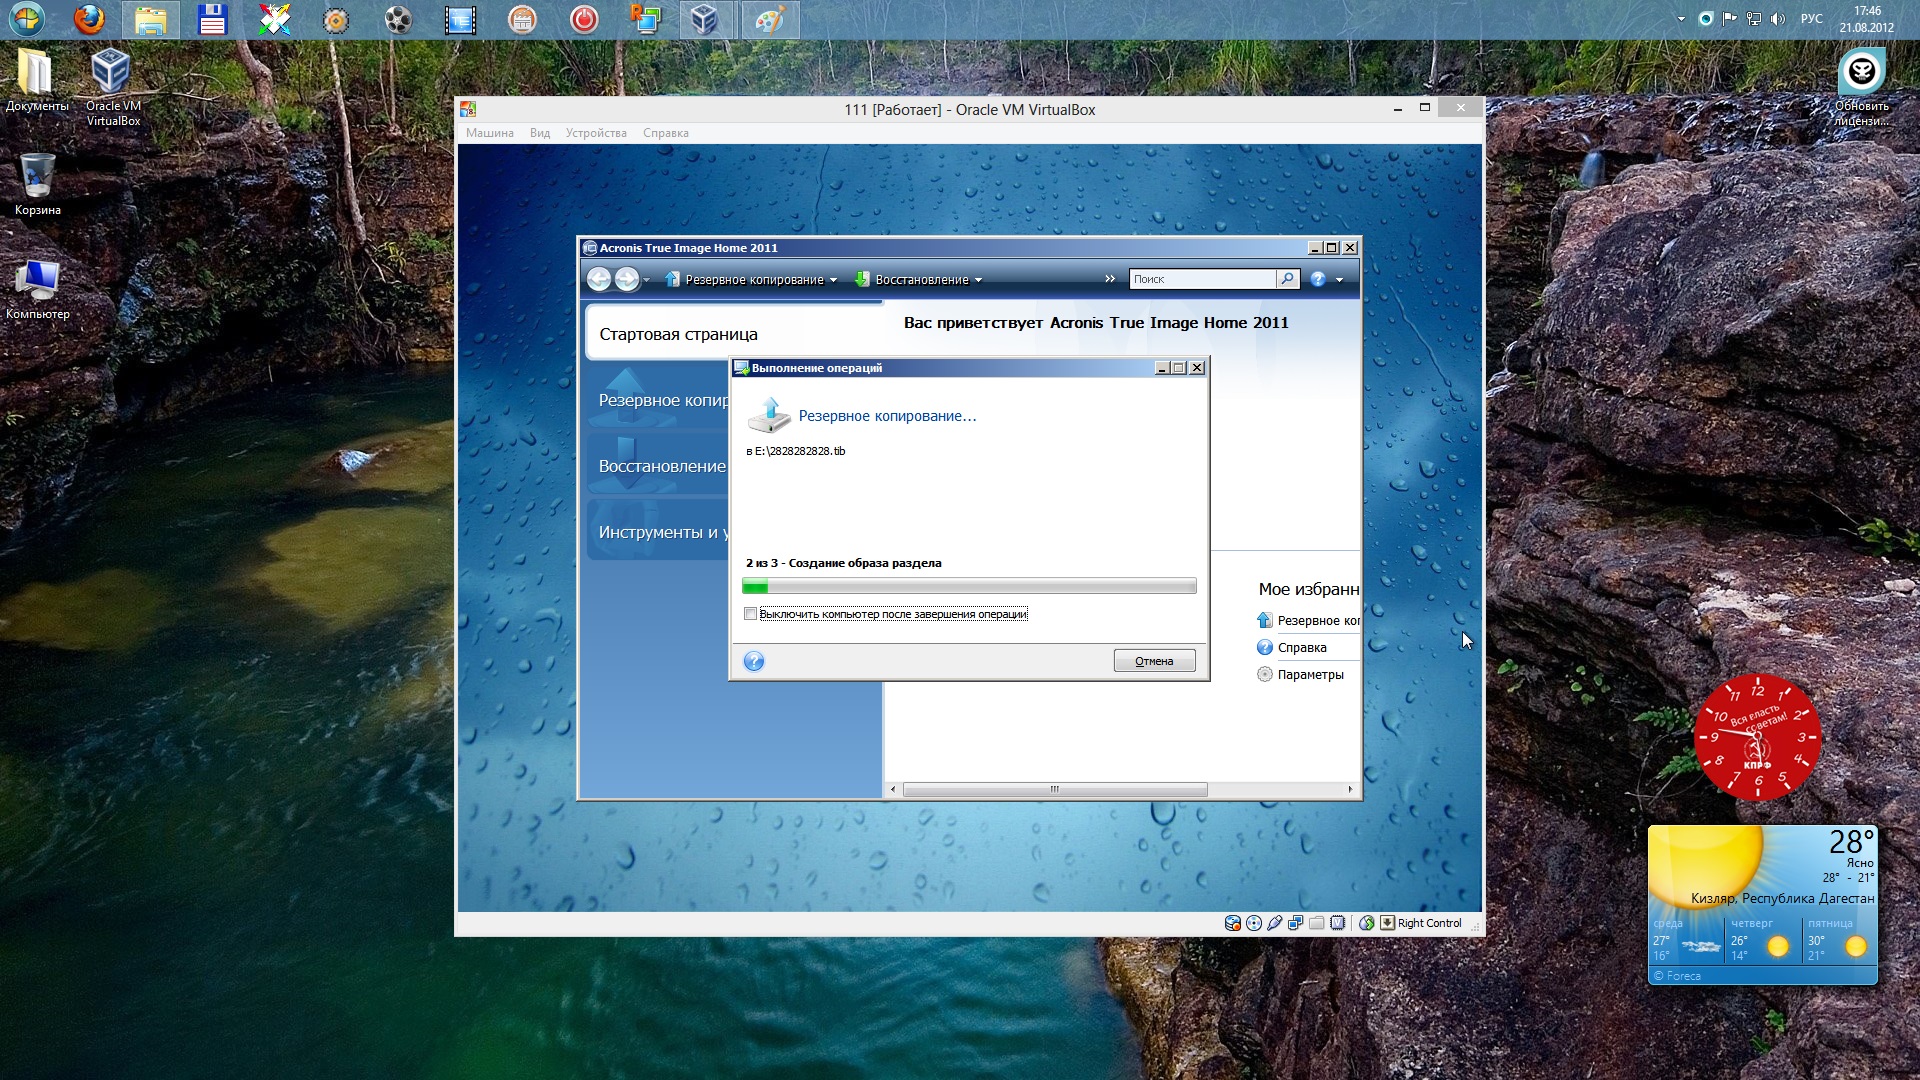1920x1080 pixels.
Task: Click the Acronis toolbar help icon
Action: pos(1318,280)
